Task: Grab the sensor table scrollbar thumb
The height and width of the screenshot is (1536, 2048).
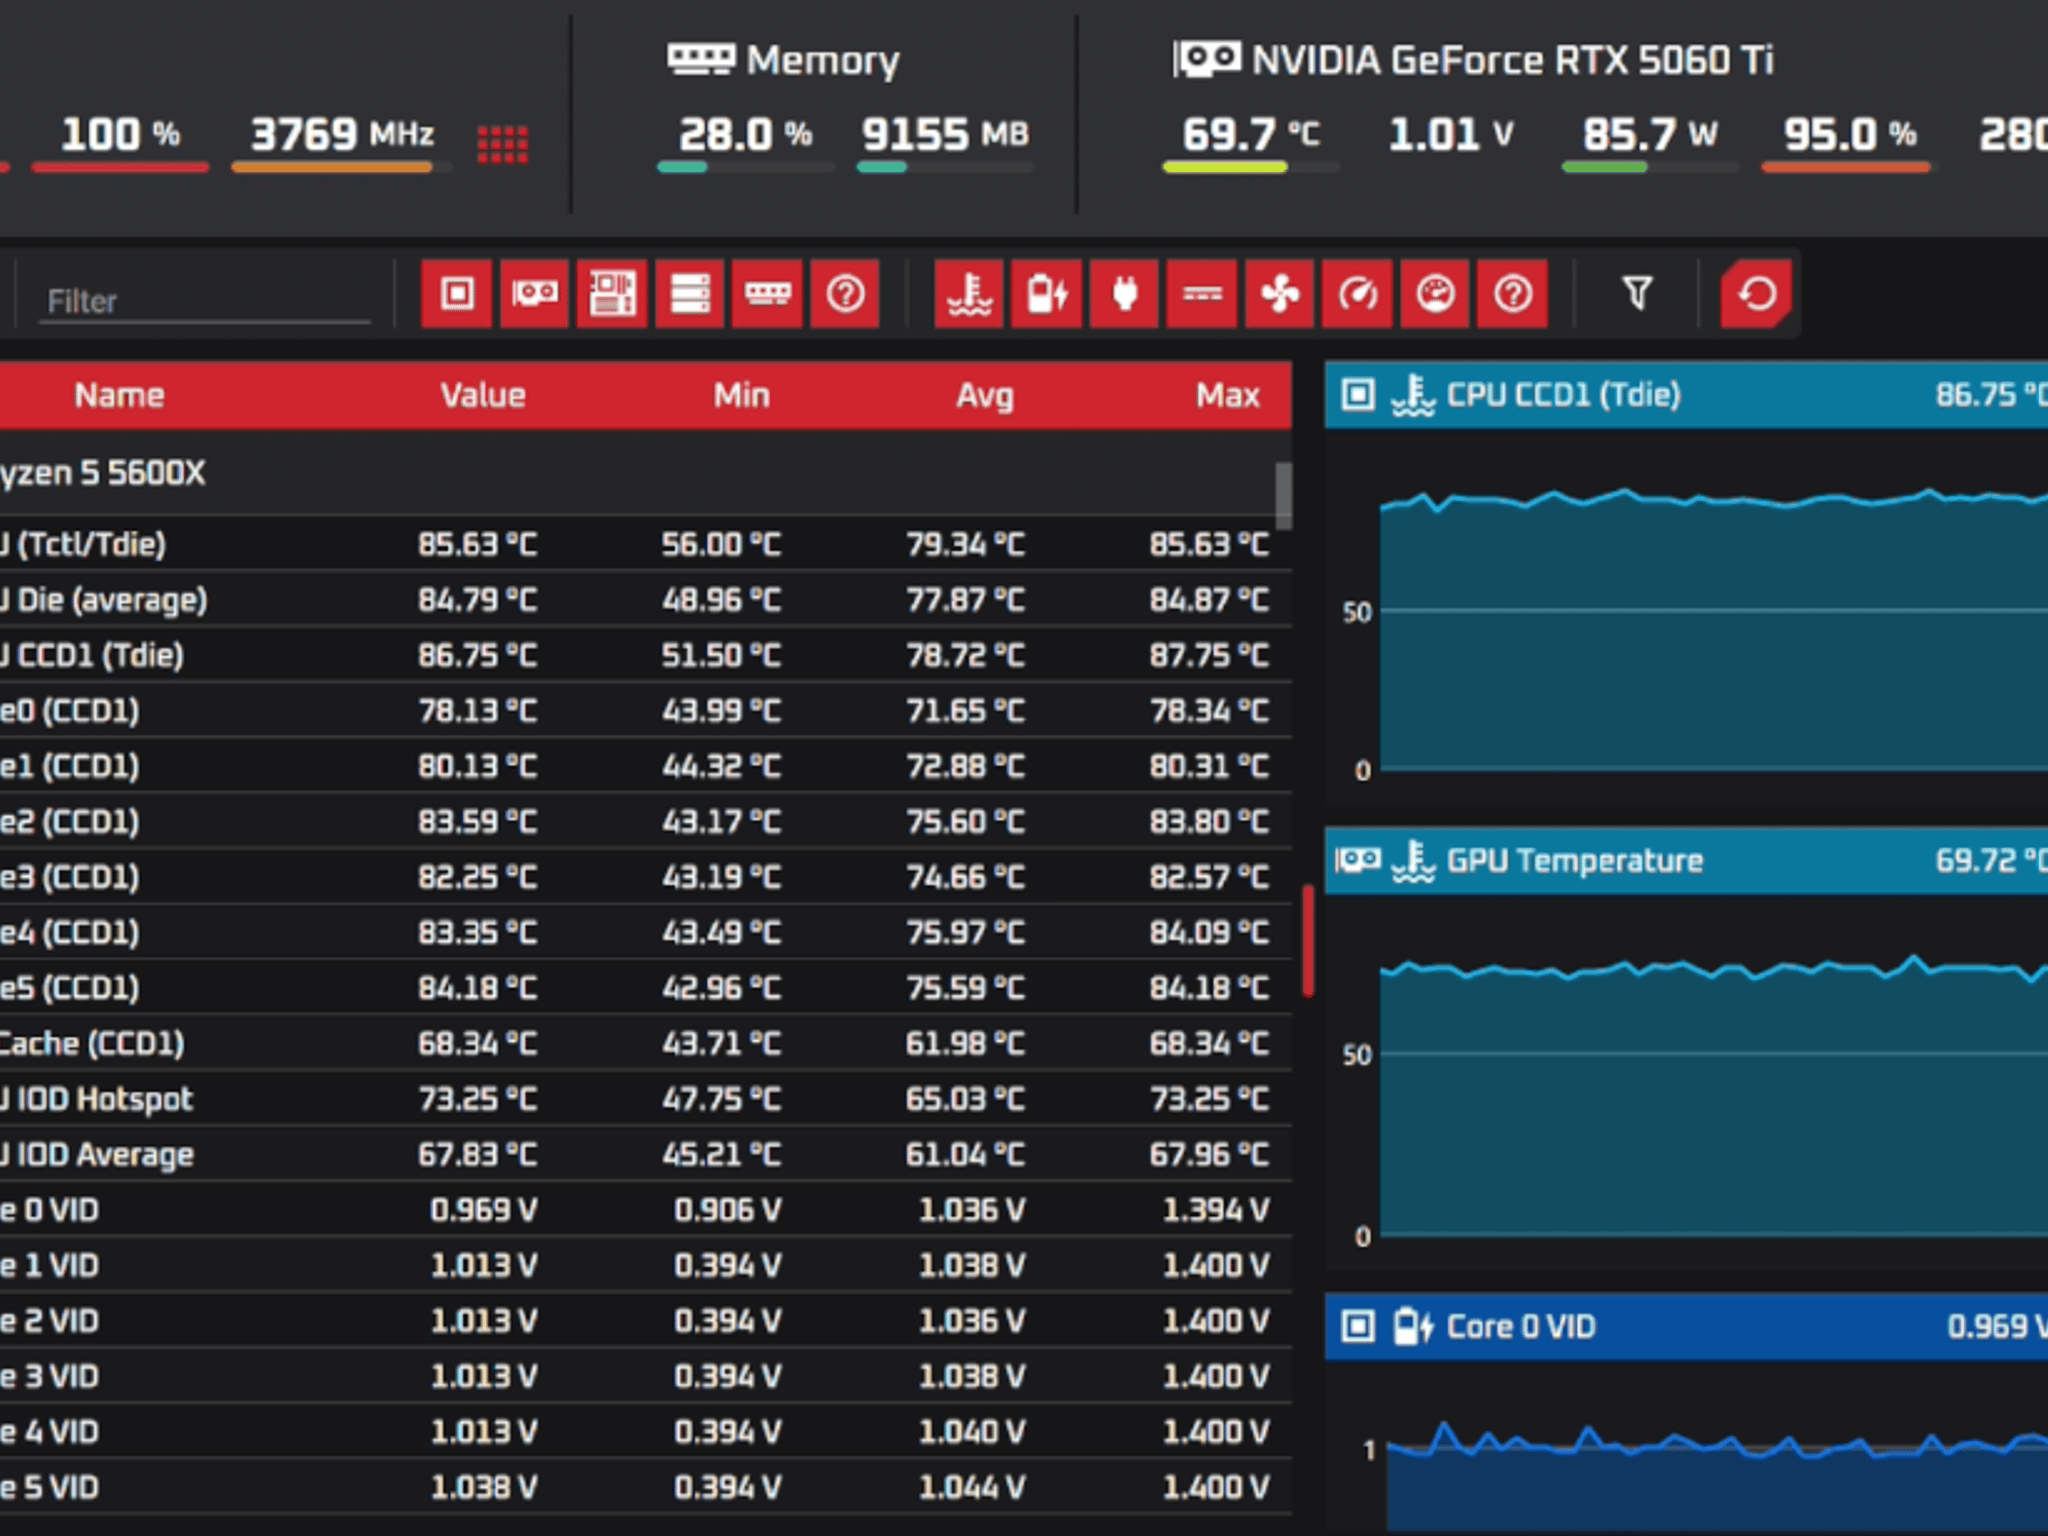Action: (x=1284, y=495)
